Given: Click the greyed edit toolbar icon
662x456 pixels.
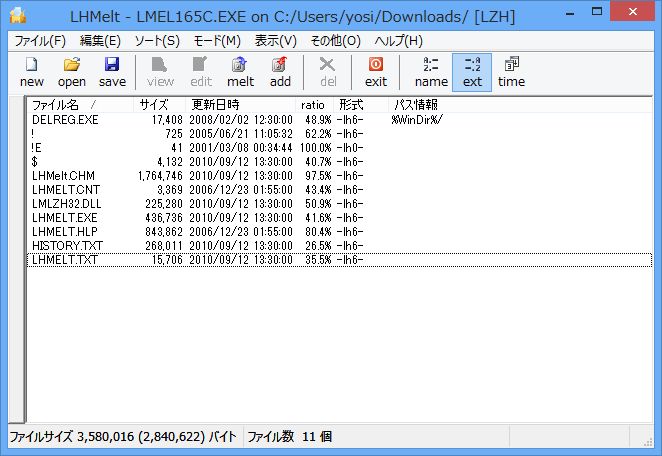Looking at the screenshot, I should tap(201, 72).
